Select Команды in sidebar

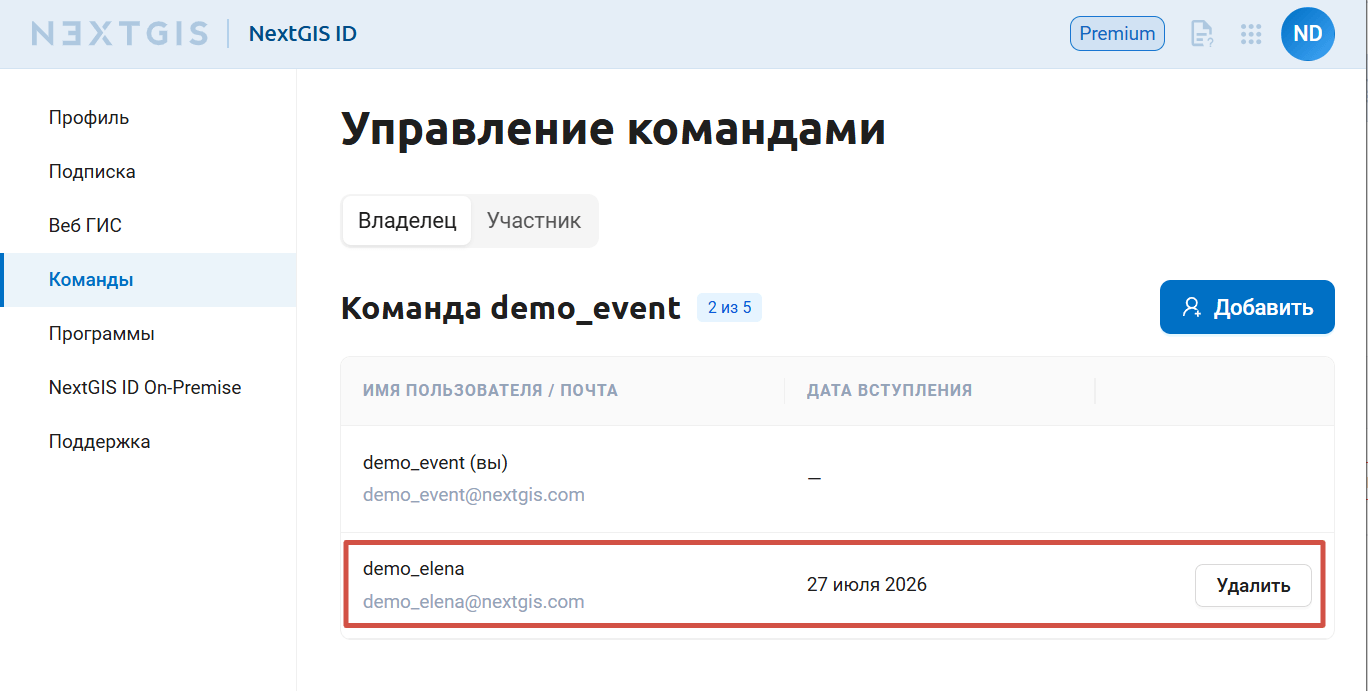point(148,280)
